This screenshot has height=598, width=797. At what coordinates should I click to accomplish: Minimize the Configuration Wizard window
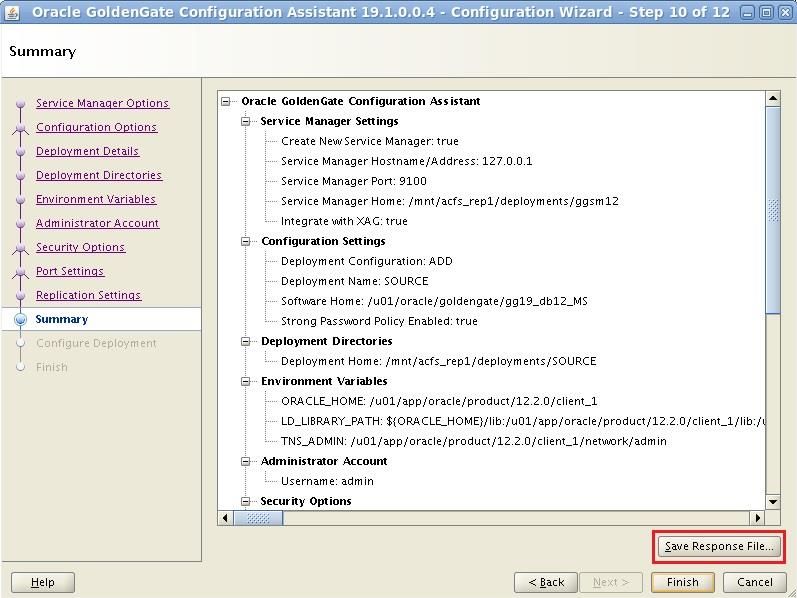(747, 13)
